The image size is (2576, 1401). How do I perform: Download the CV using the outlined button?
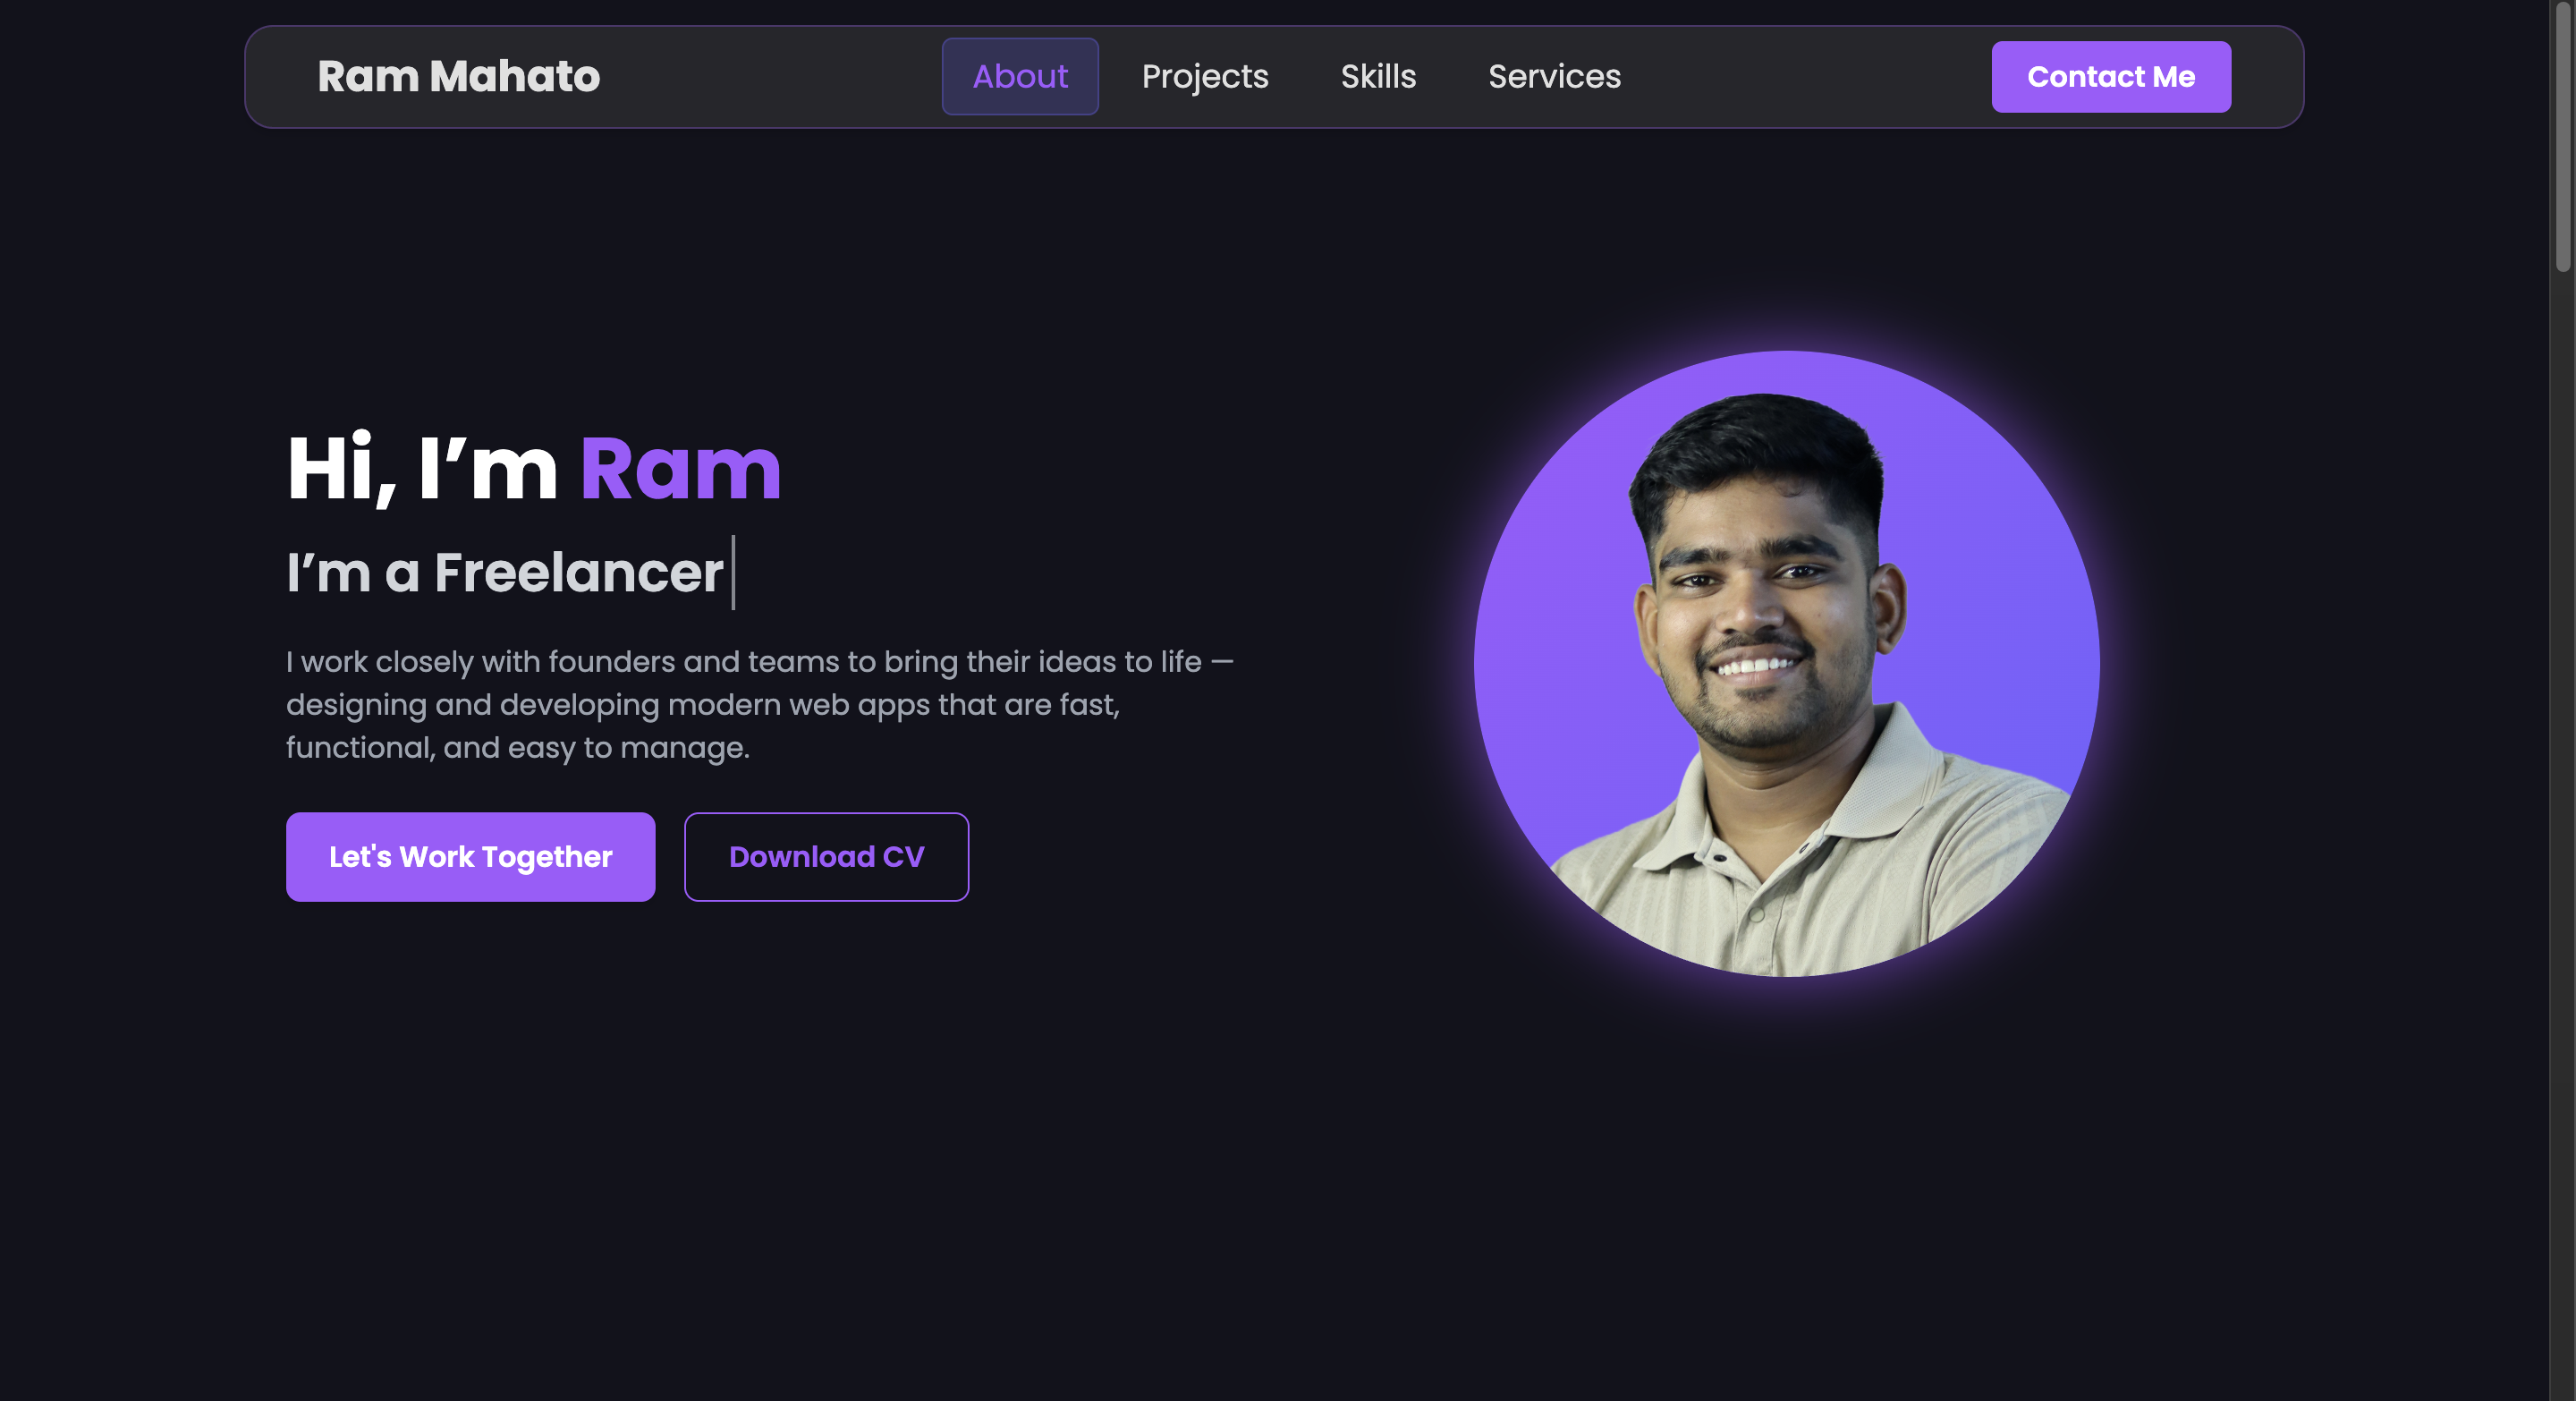(826, 857)
